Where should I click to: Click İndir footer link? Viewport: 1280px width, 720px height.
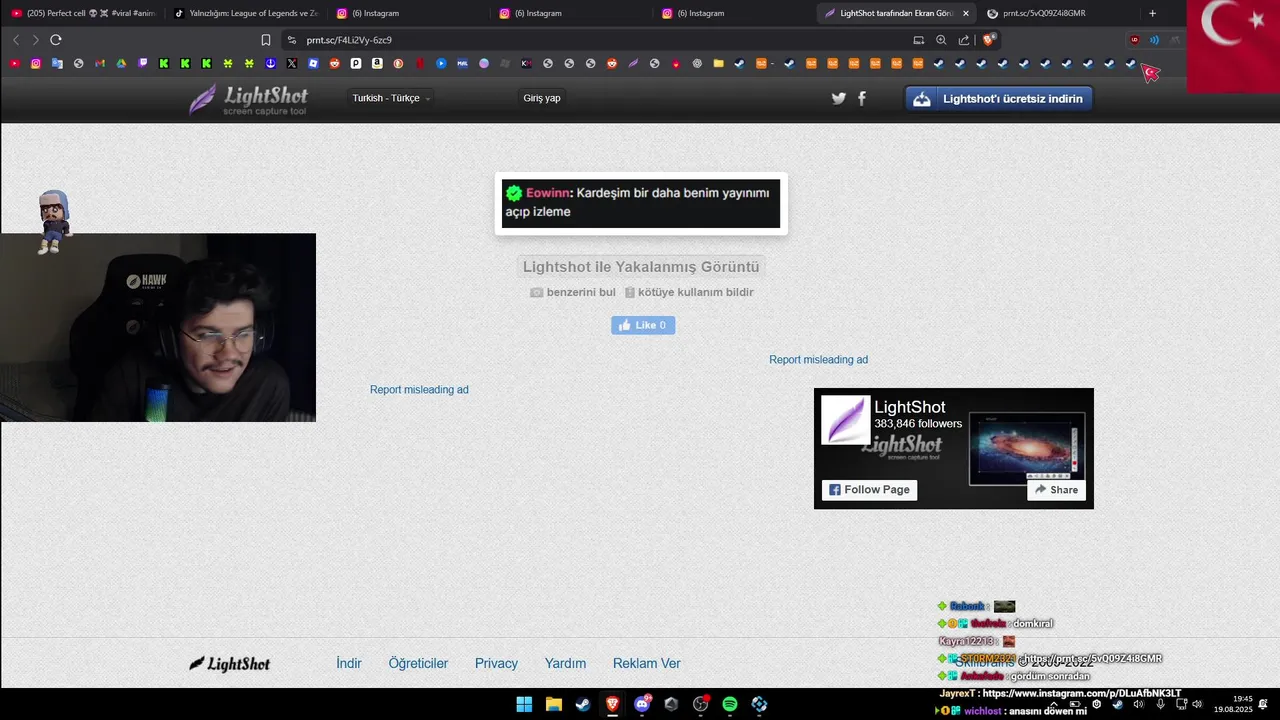click(x=349, y=663)
